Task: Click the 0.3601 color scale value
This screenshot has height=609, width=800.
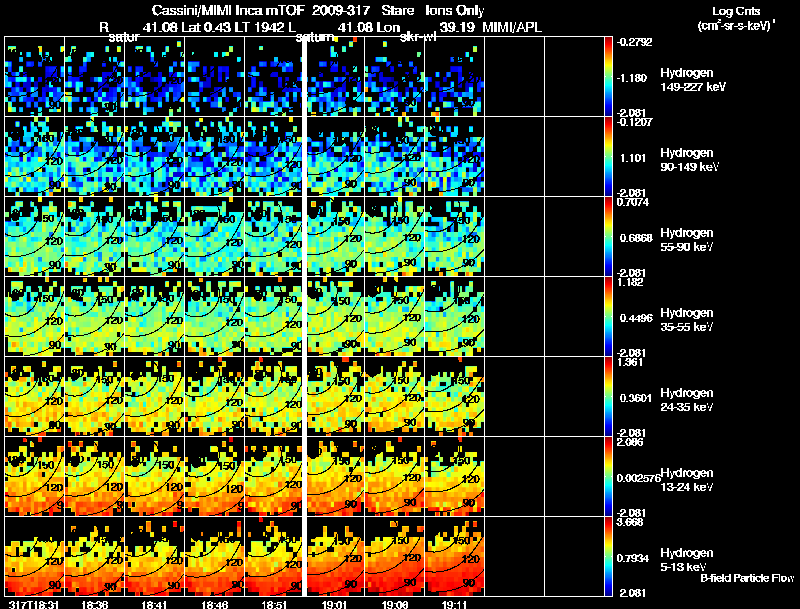Action: coord(636,398)
